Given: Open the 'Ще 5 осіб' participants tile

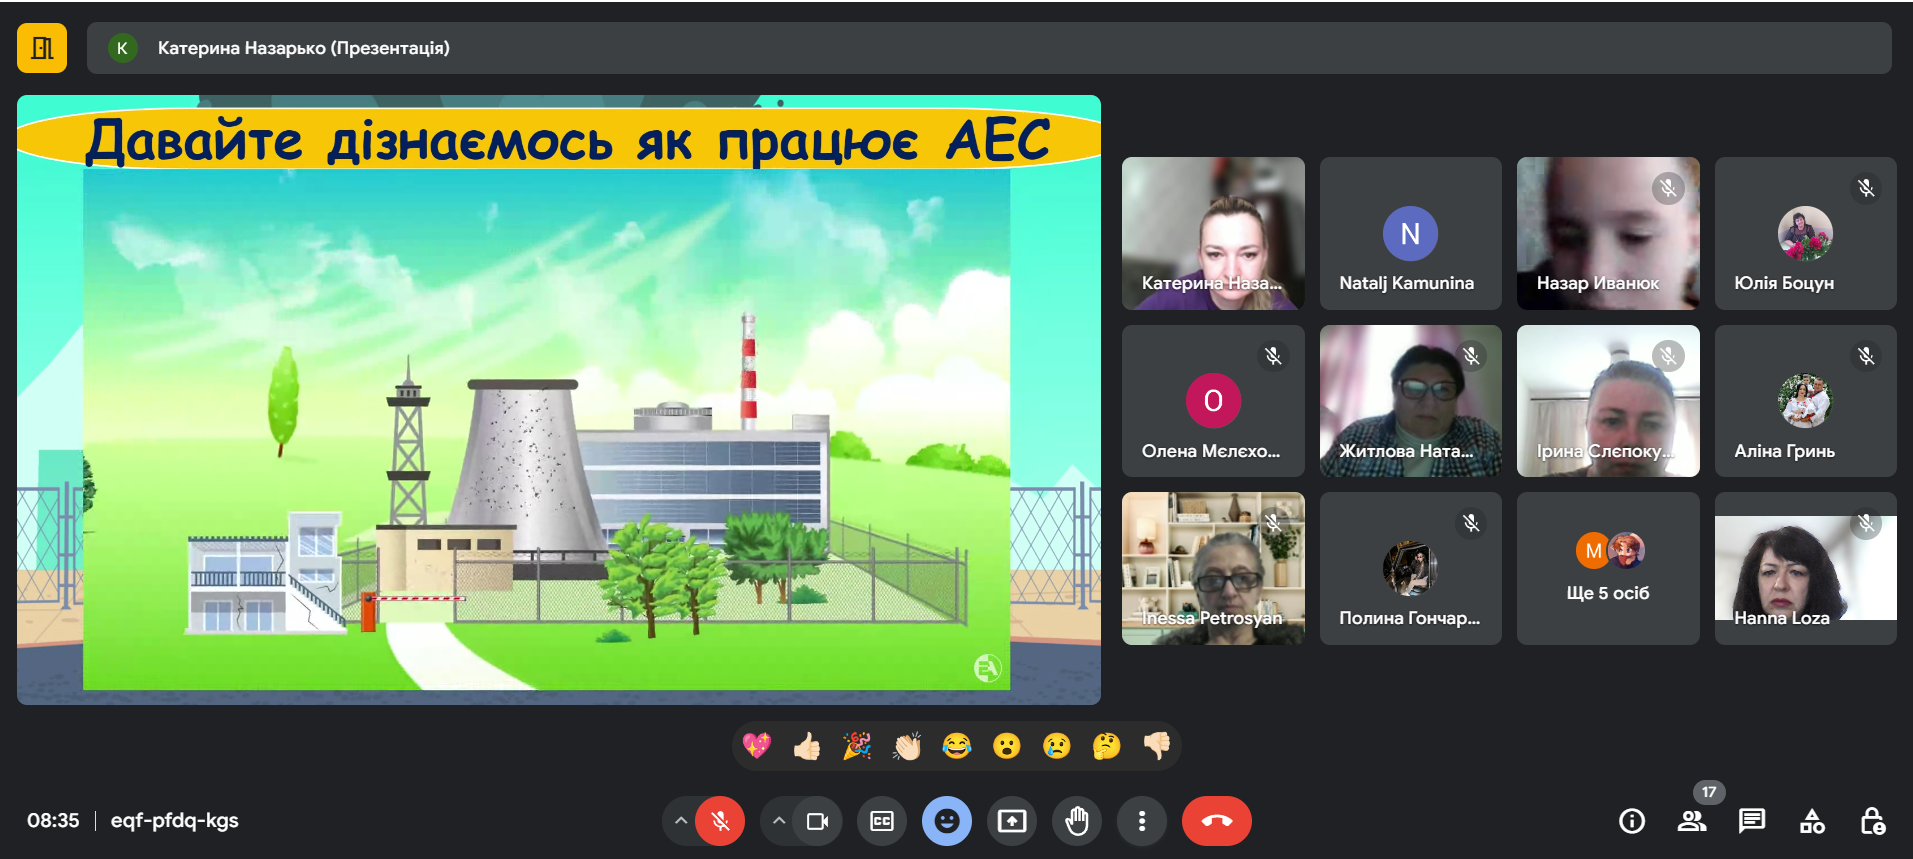Looking at the screenshot, I should click(1607, 568).
